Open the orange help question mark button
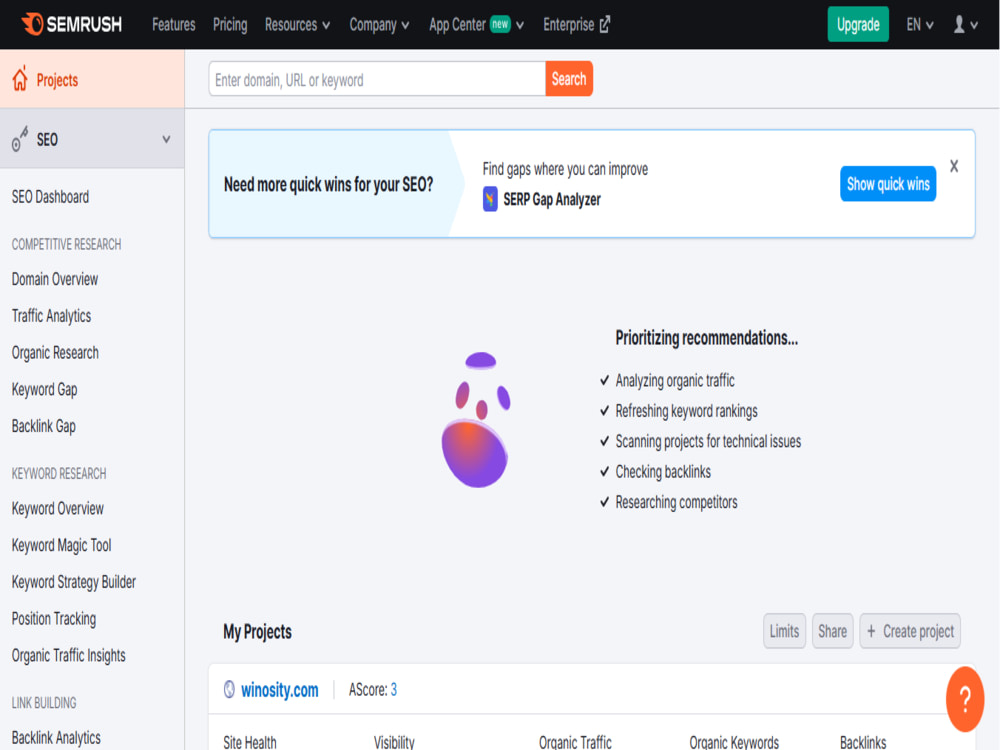The width and height of the screenshot is (1000, 750). tap(965, 699)
